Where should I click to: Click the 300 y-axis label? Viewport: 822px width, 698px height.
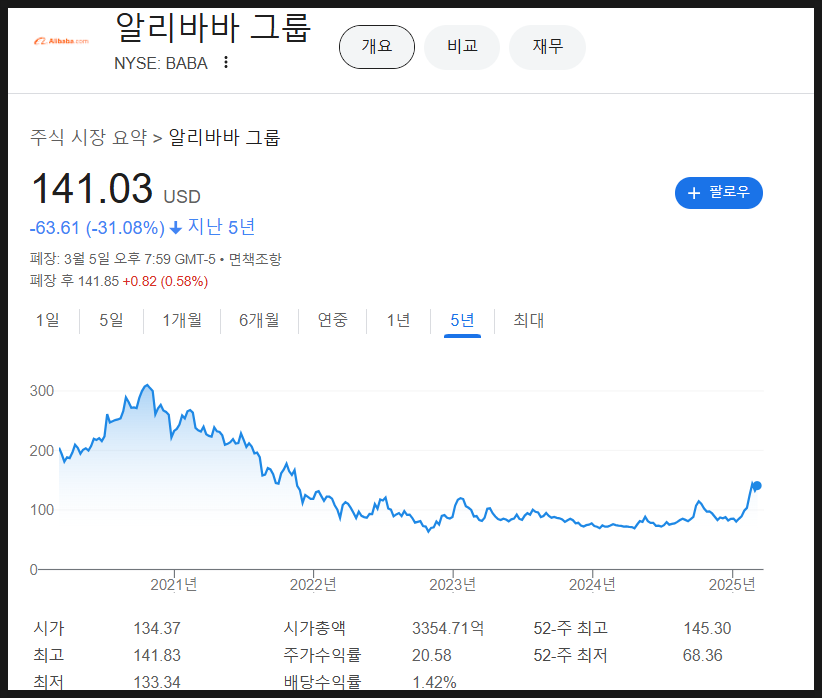tap(42, 391)
